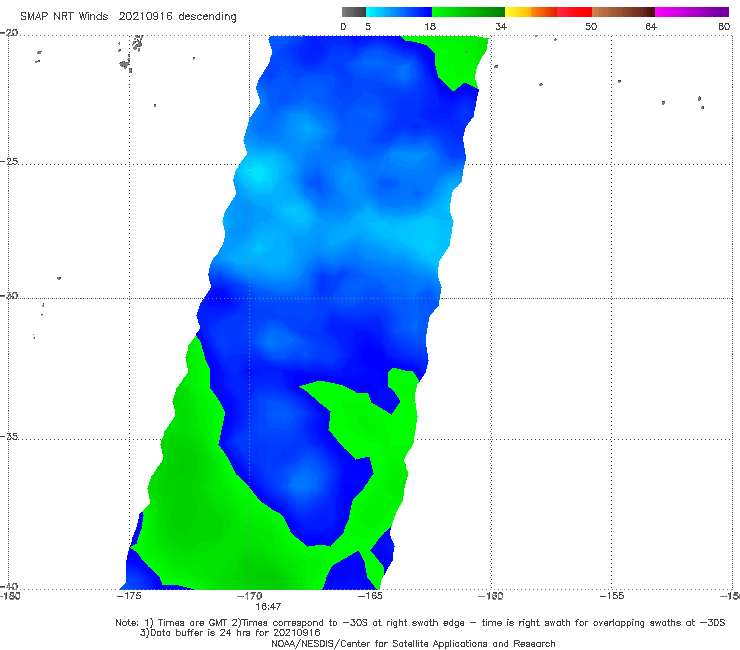Click the date '20210916' in the title
Screen dimensions: 740x650
pyautogui.click(x=145, y=16)
